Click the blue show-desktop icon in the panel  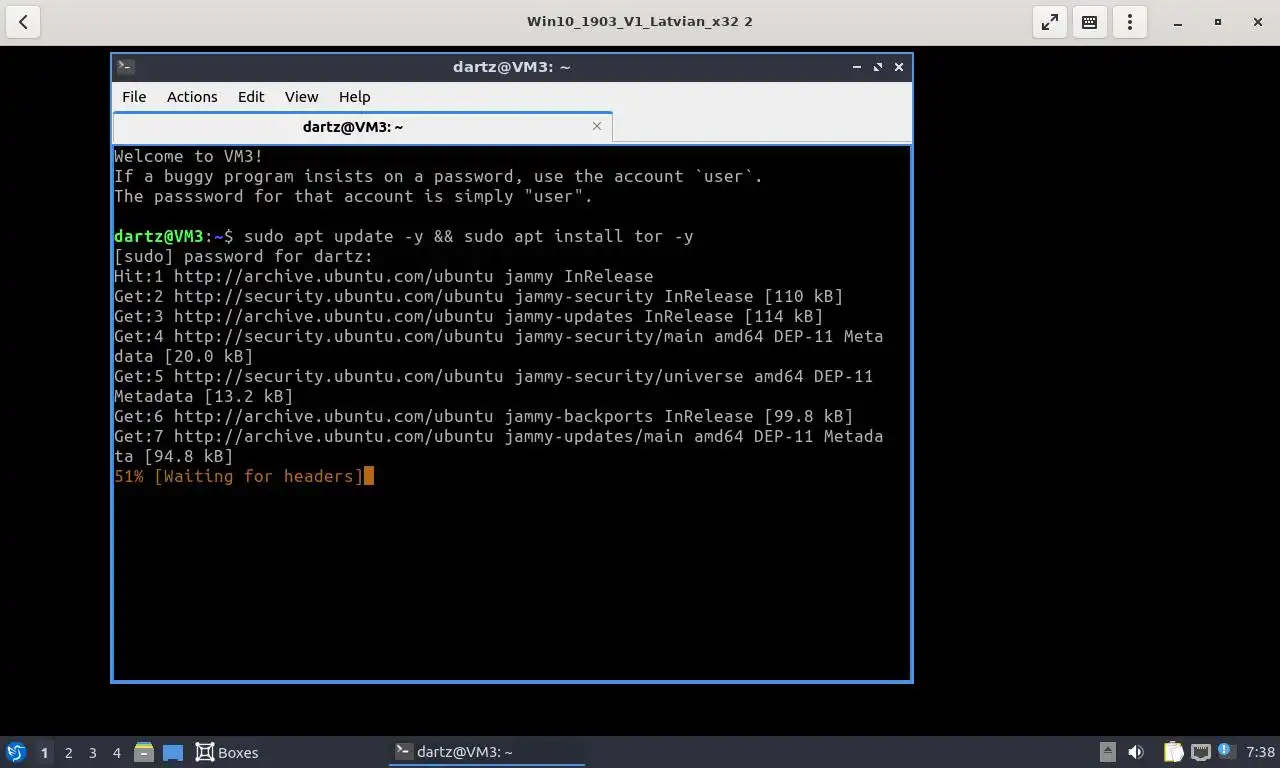173,752
